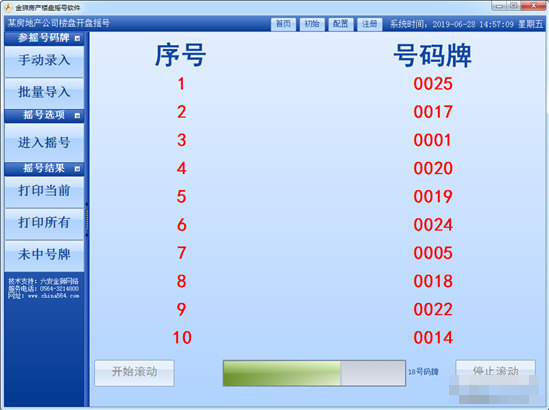Click the green progress bar
Screen dimensions: 549x410
click(314, 373)
